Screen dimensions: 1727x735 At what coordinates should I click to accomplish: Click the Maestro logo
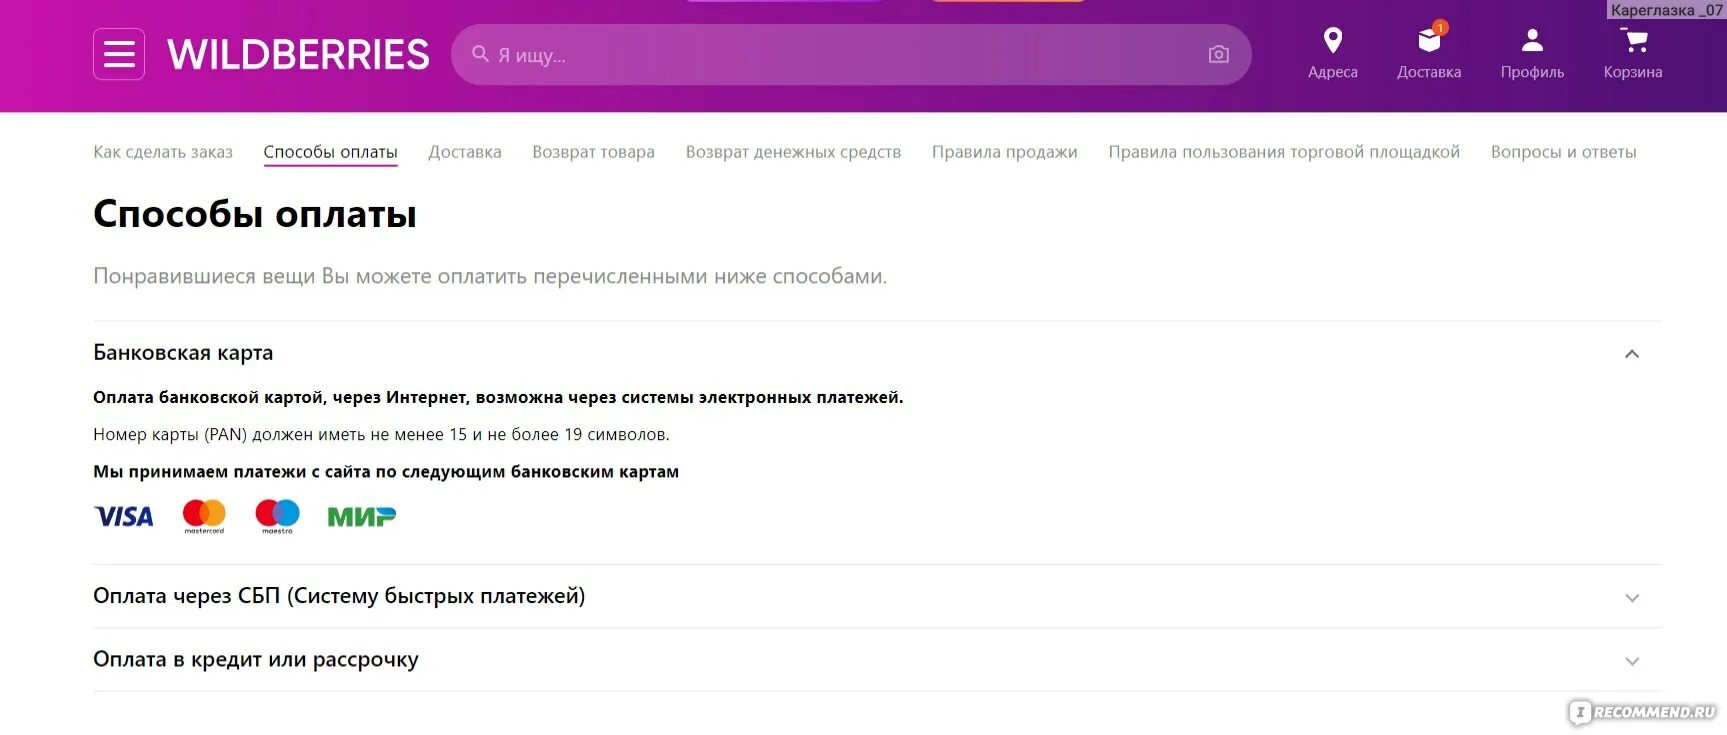(277, 516)
